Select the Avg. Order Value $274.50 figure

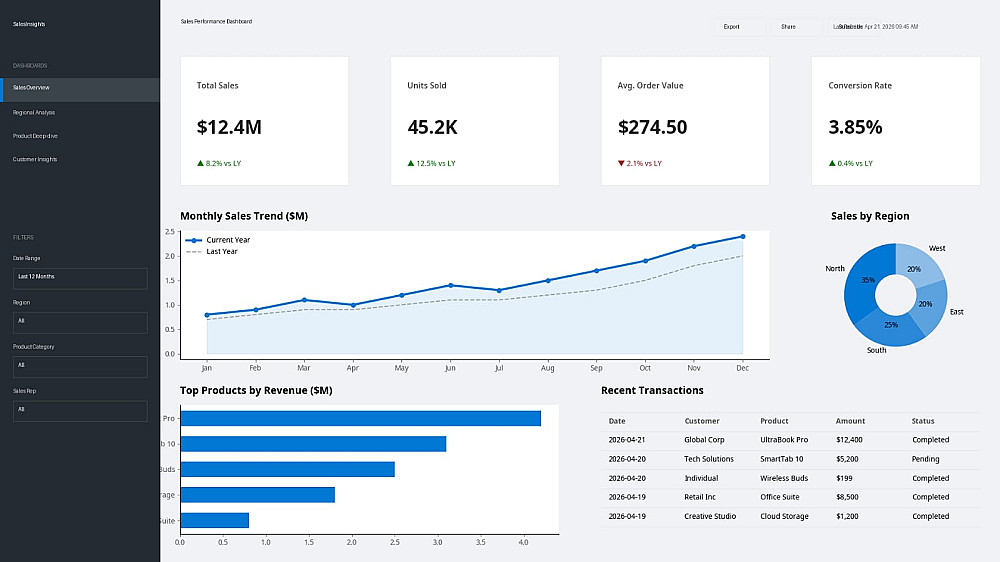(652, 128)
